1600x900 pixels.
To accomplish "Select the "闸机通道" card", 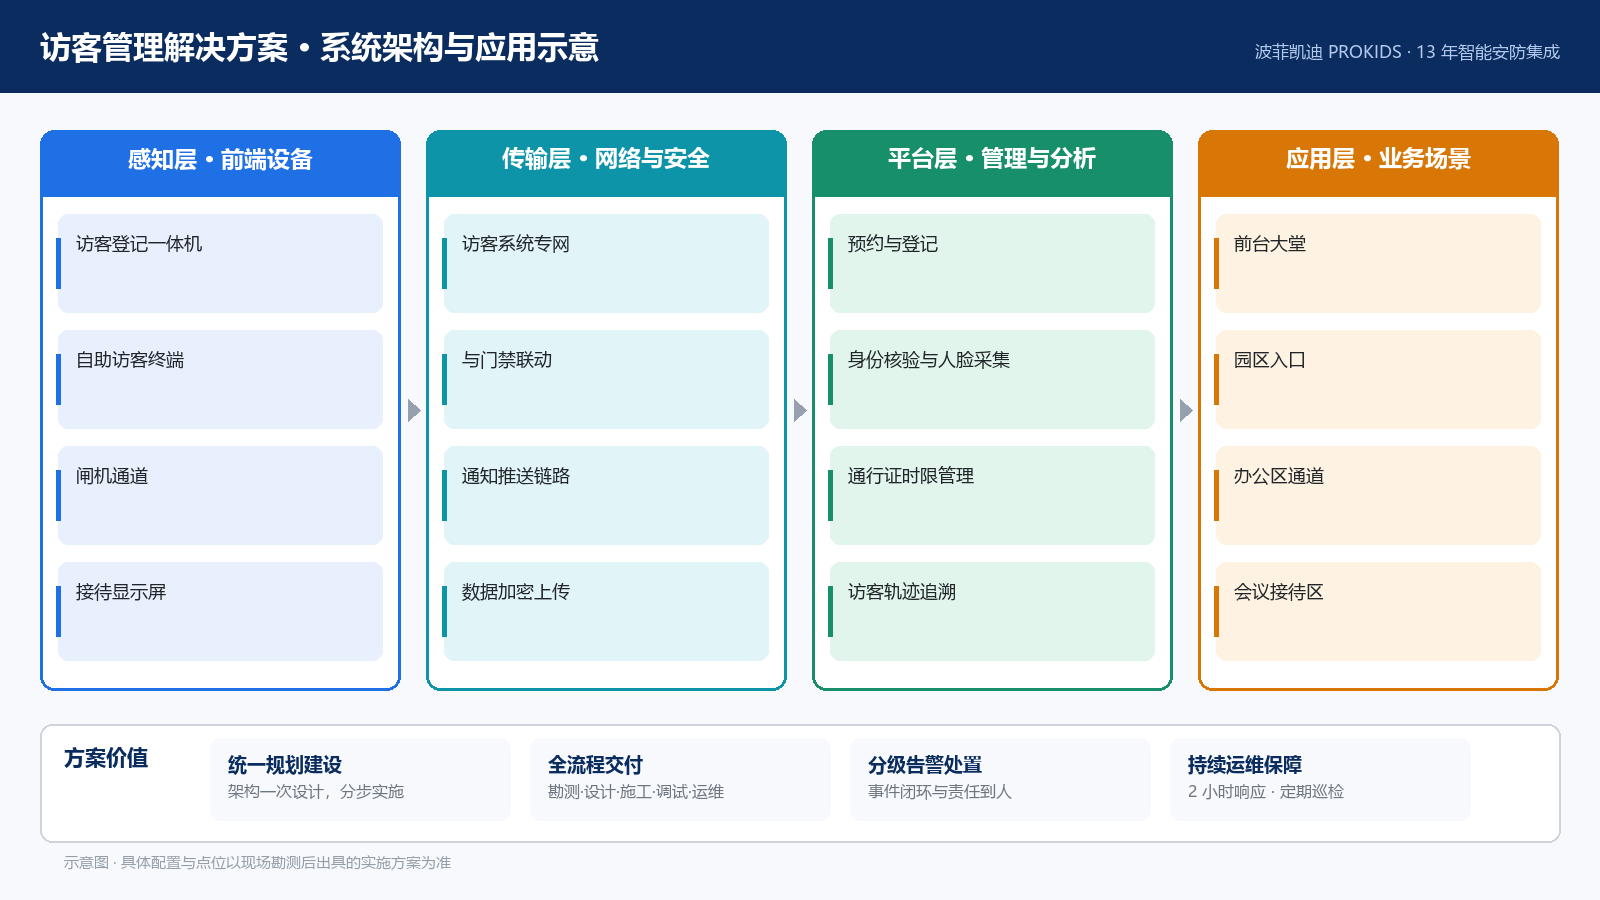I will (x=220, y=495).
